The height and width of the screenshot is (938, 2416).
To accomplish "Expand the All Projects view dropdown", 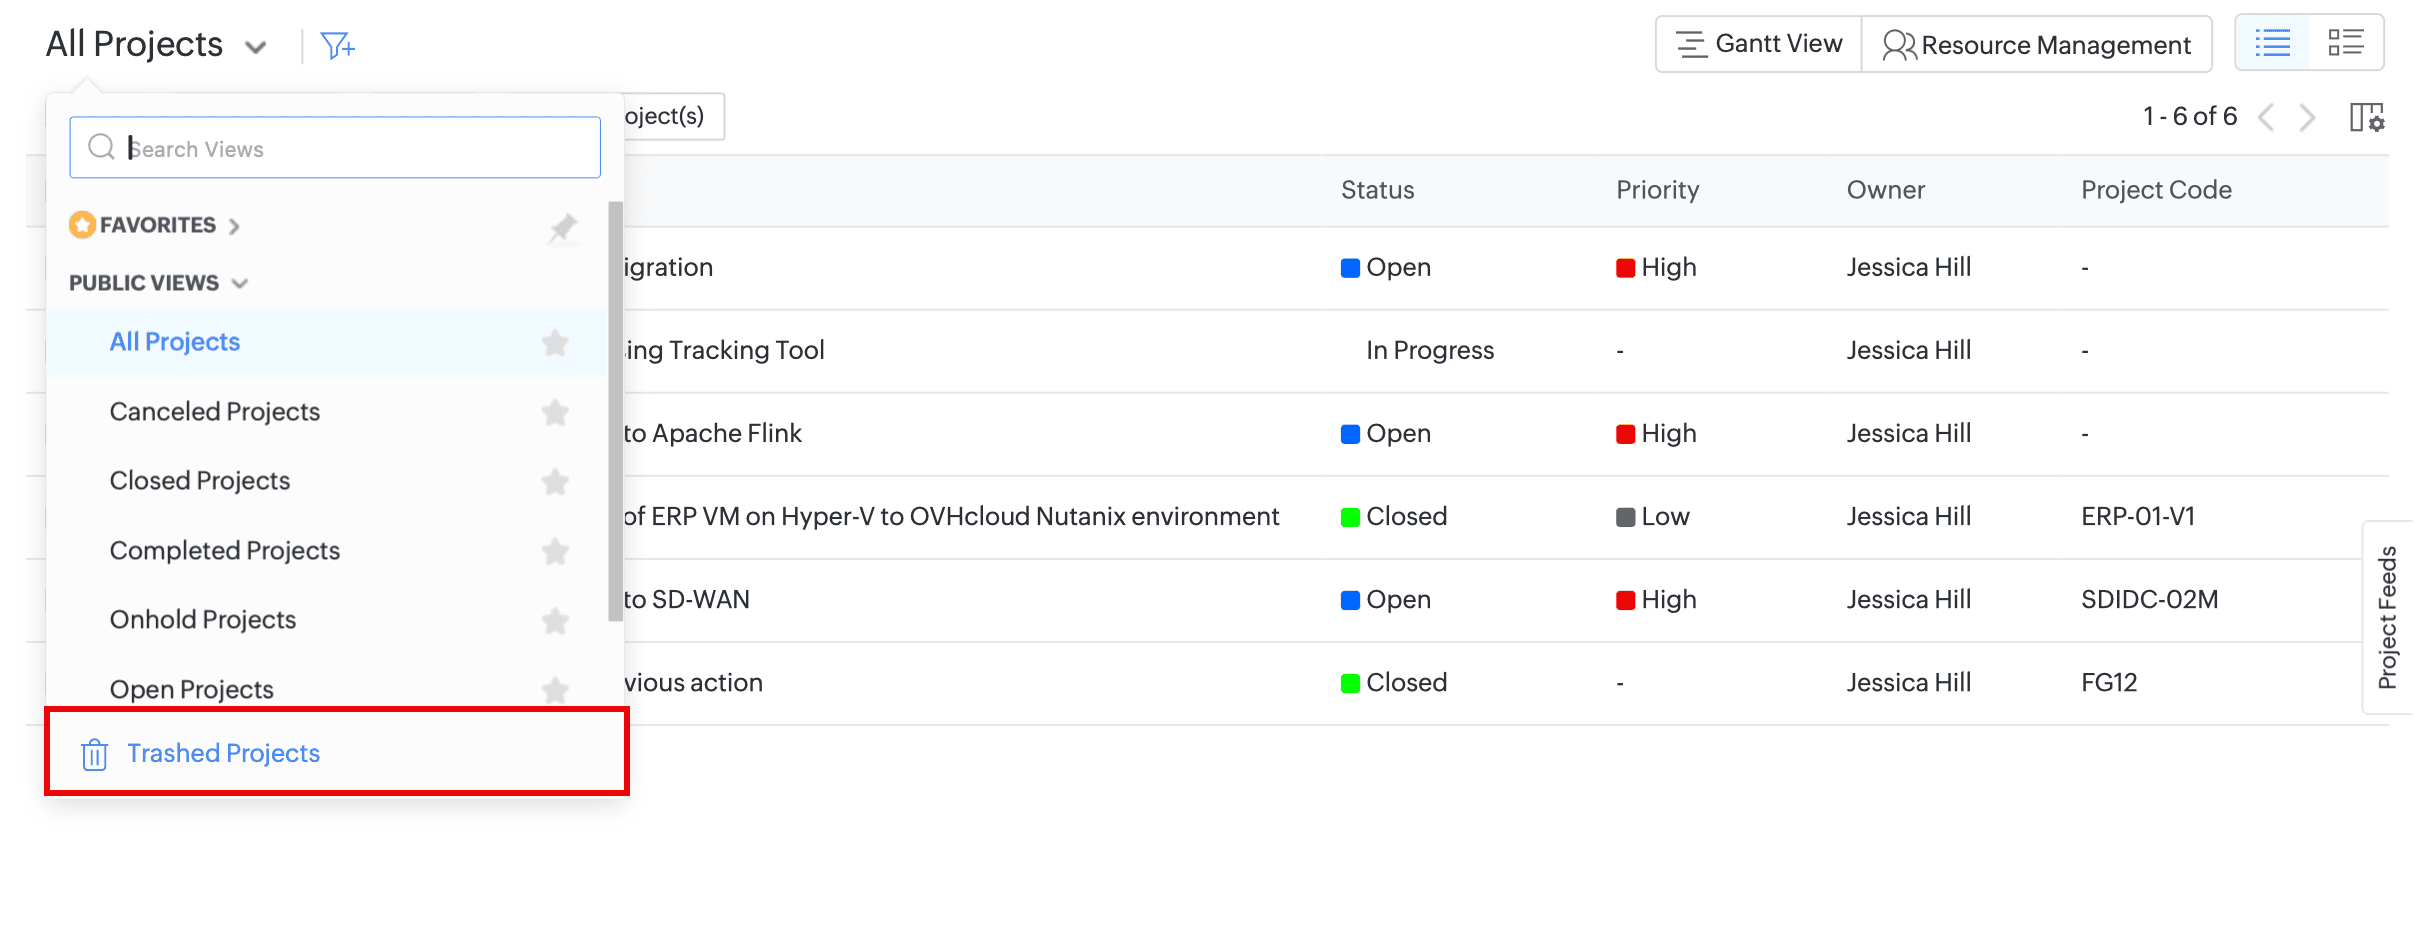I will click(256, 47).
